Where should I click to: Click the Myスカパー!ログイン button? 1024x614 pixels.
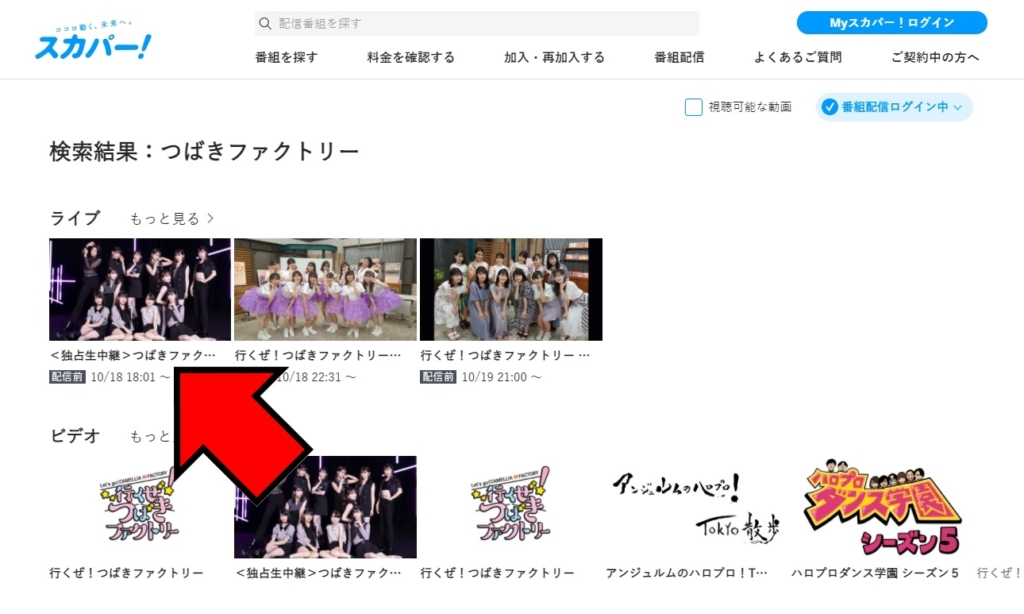(x=891, y=23)
